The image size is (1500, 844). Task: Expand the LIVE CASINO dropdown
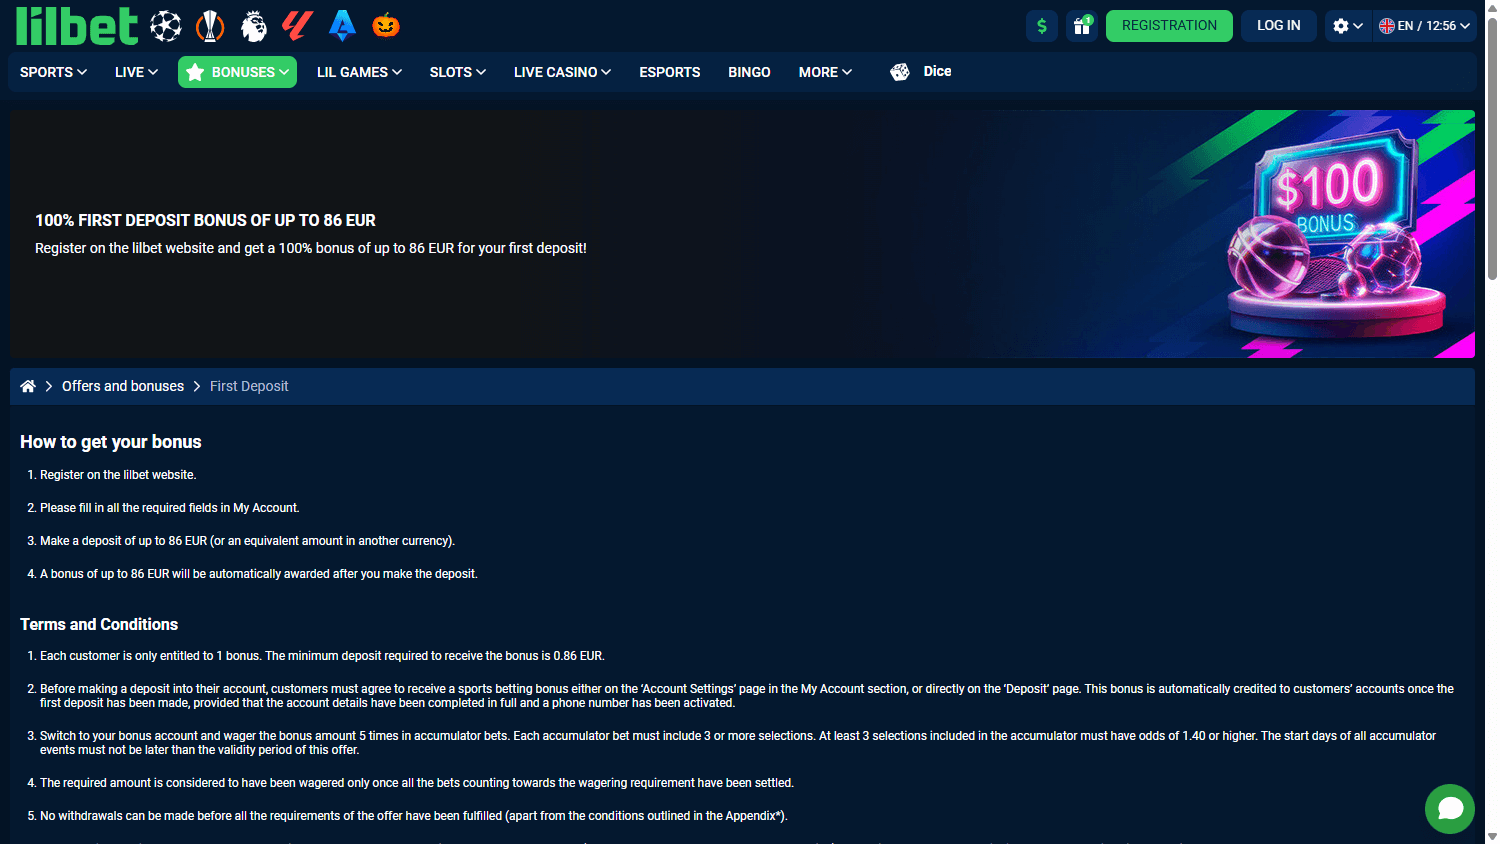(x=562, y=72)
